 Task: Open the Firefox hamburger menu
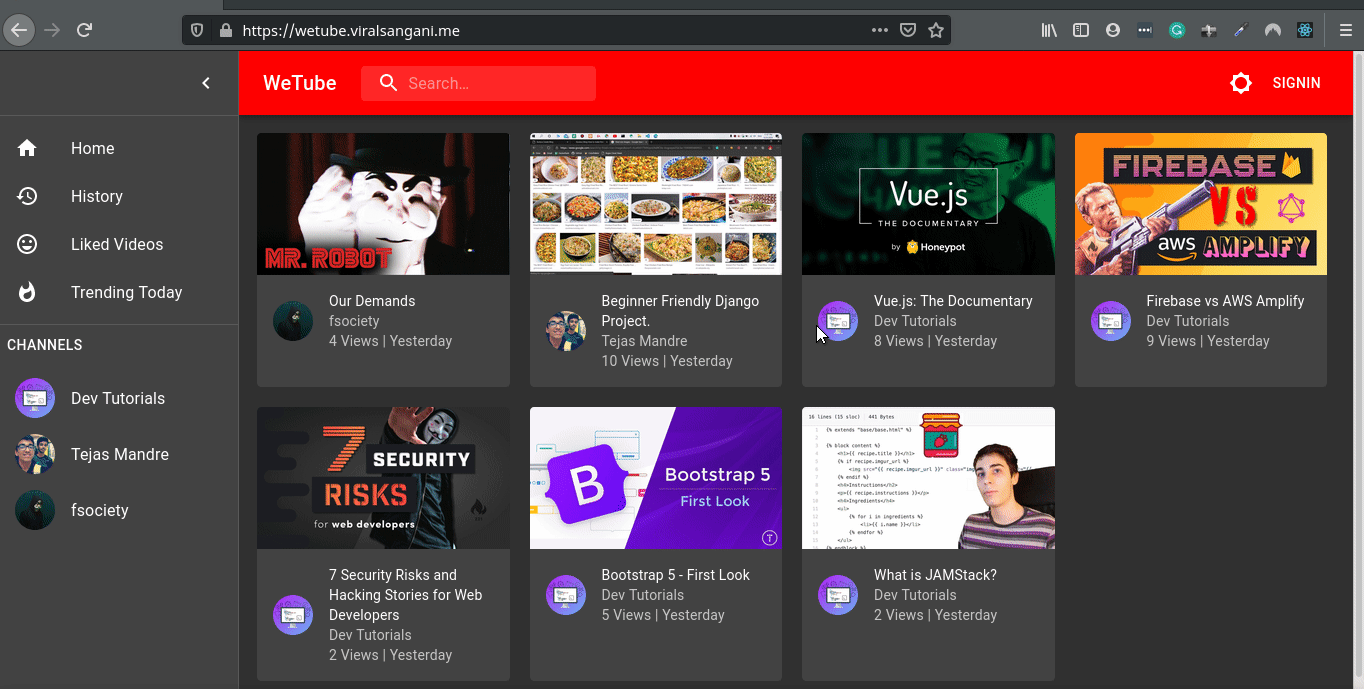click(1346, 30)
